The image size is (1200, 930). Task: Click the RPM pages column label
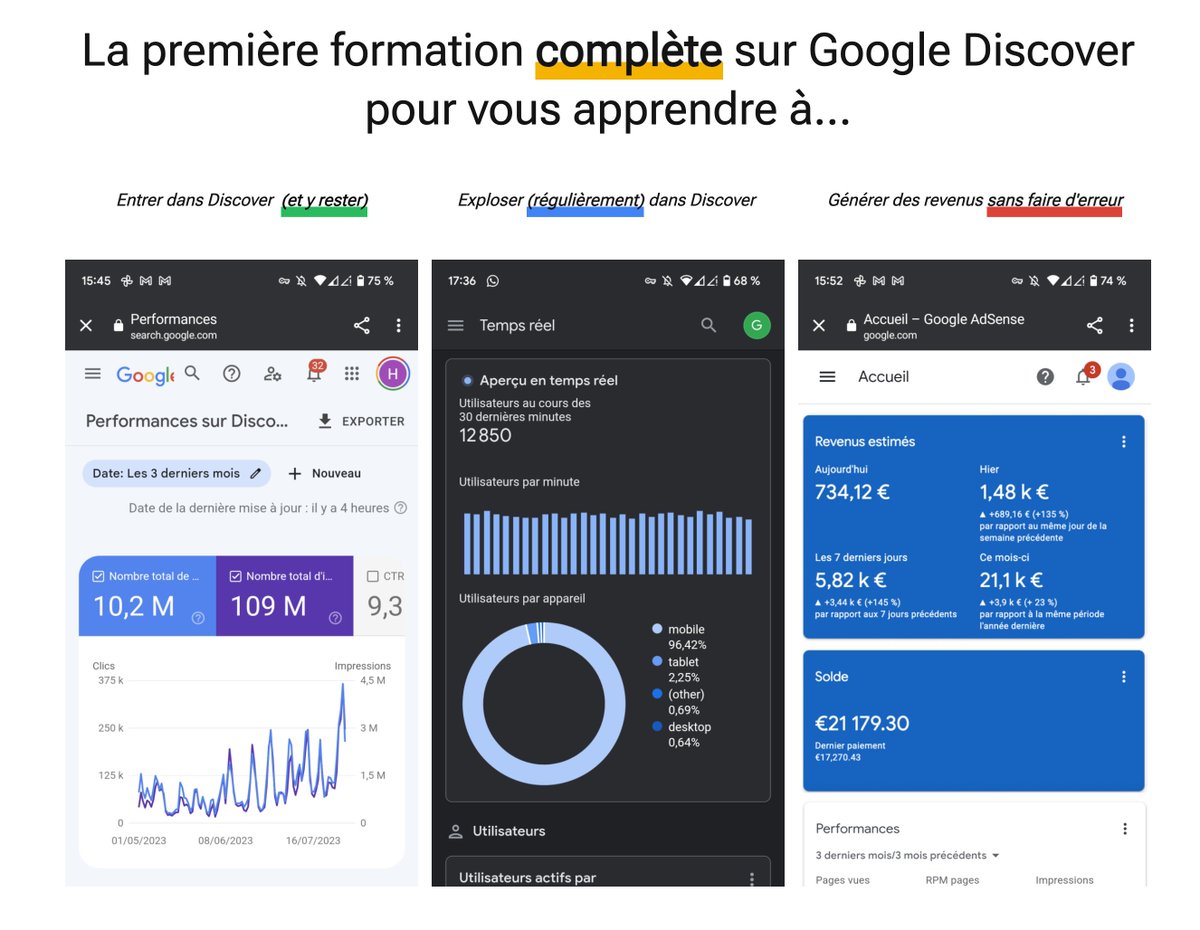coord(952,880)
